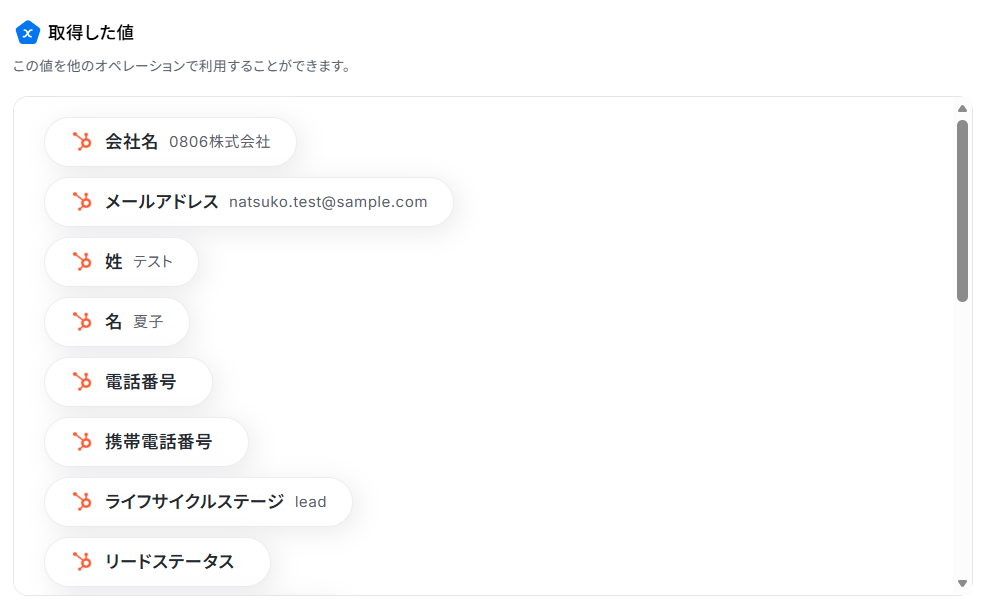Select the 電話番号 value chip
Image resolution: width=995 pixels, height=610 pixels.
click(128, 381)
